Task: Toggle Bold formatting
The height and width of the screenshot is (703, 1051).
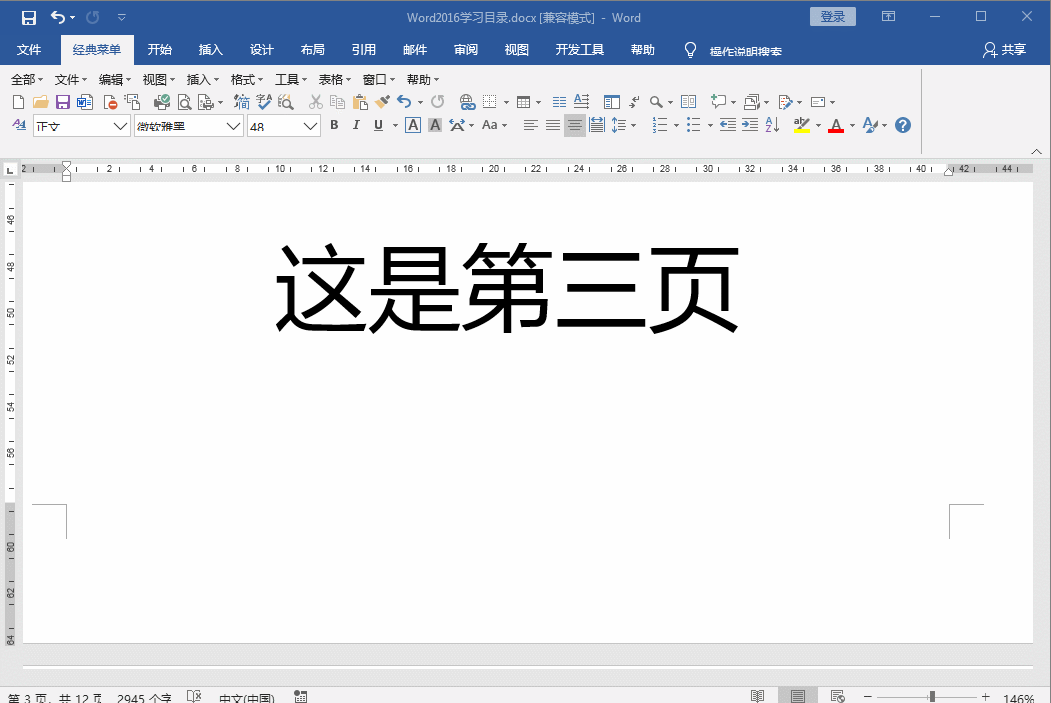Action: pos(334,125)
